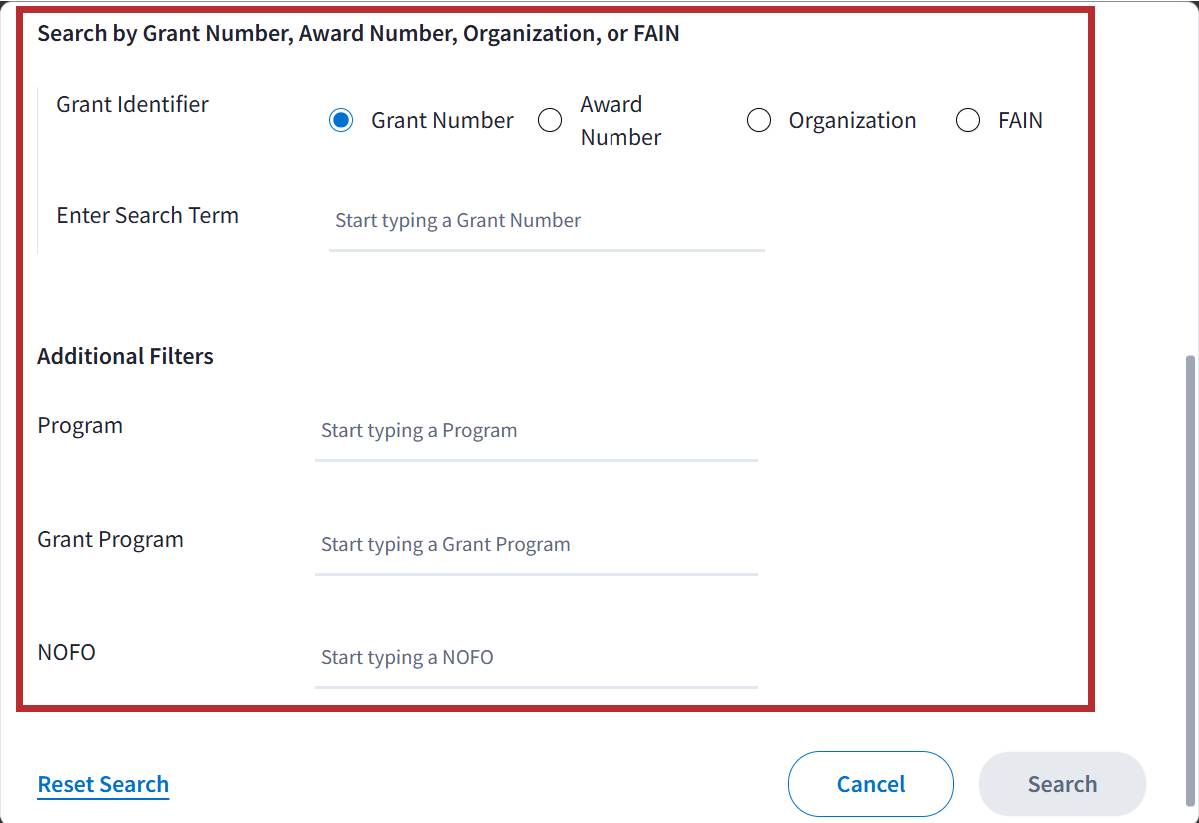Image resolution: width=1199 pixels, height=823 pixels.
Task: Click the Search button
Action: click(1062, 784)
